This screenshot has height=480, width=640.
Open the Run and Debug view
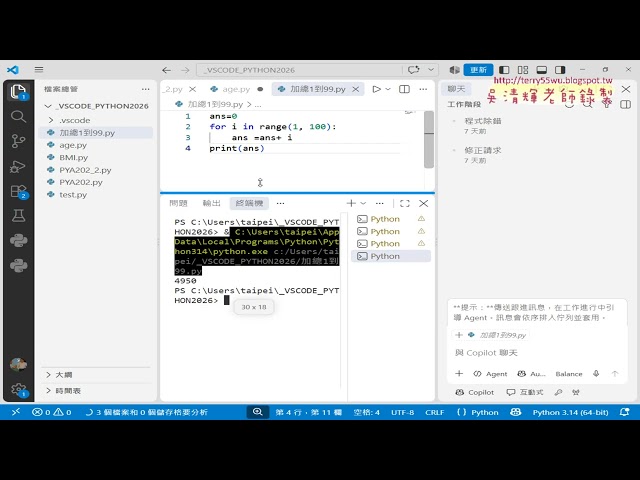(x=18, y=167)
